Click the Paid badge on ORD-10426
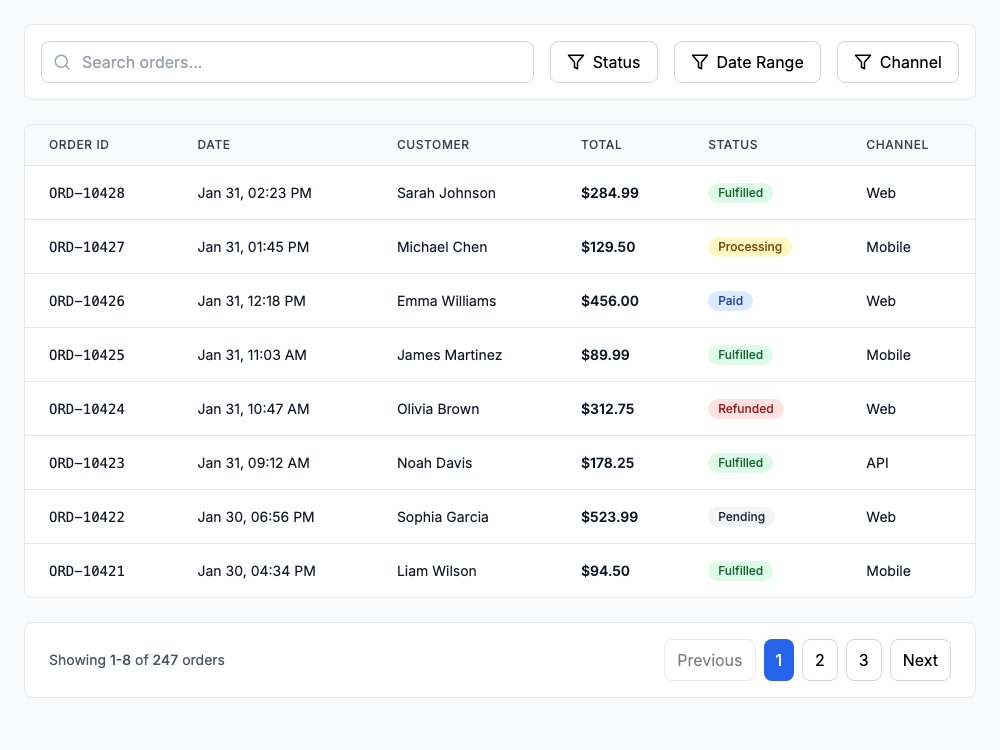 click(x=730, y=301)
